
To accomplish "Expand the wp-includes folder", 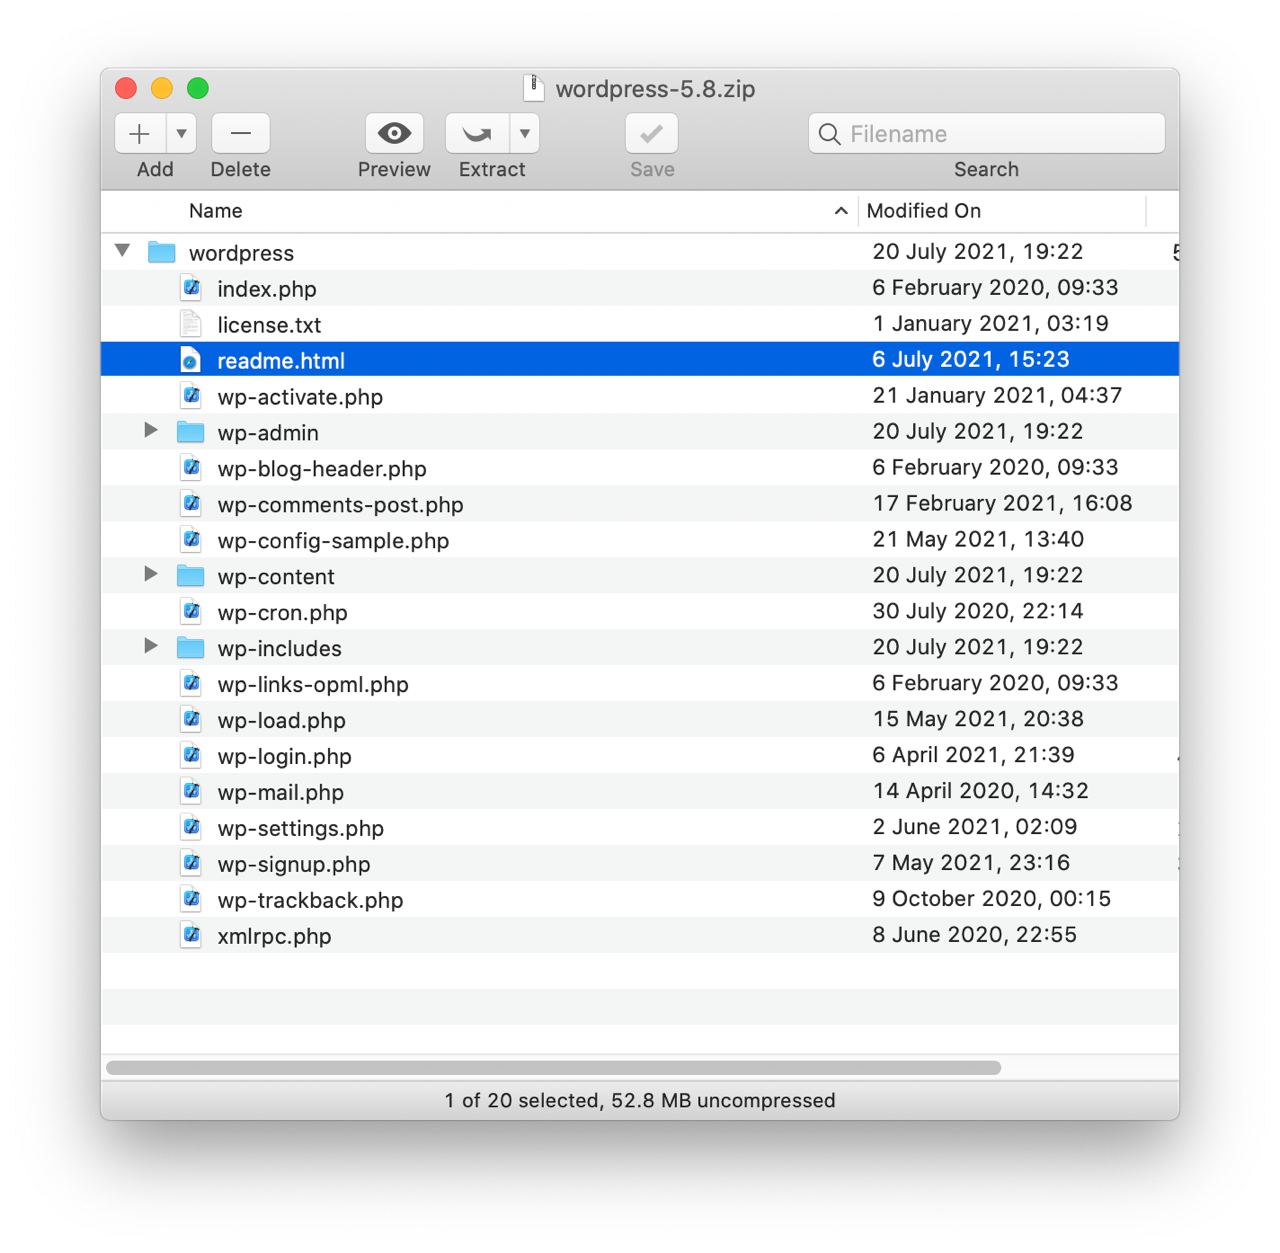I will pyautogui.click(x=151, y=646).
